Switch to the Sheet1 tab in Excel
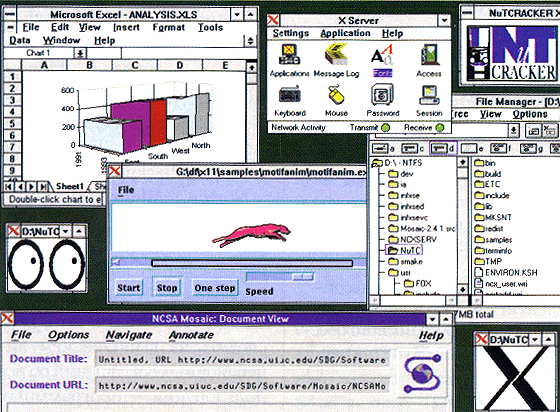The image size is (560, 412). tap(69, 187)
